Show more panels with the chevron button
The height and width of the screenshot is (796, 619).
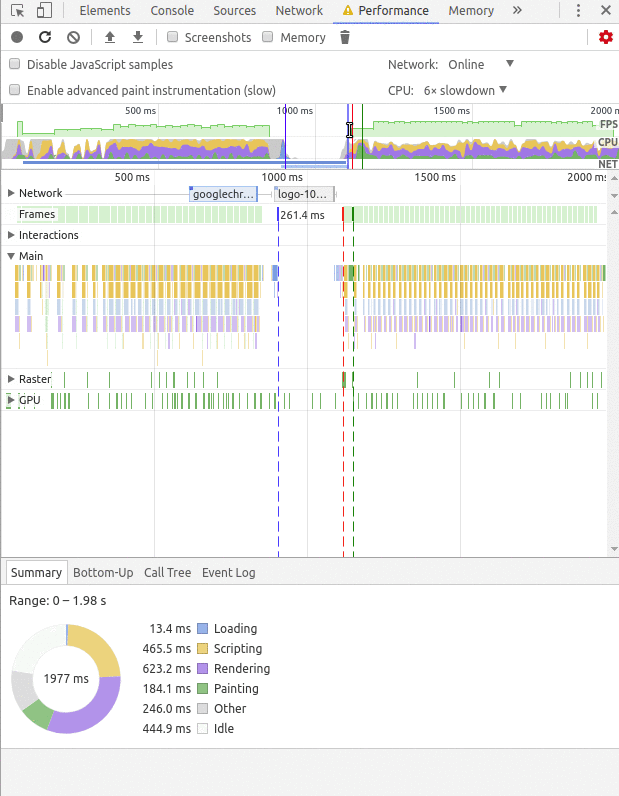517,11
